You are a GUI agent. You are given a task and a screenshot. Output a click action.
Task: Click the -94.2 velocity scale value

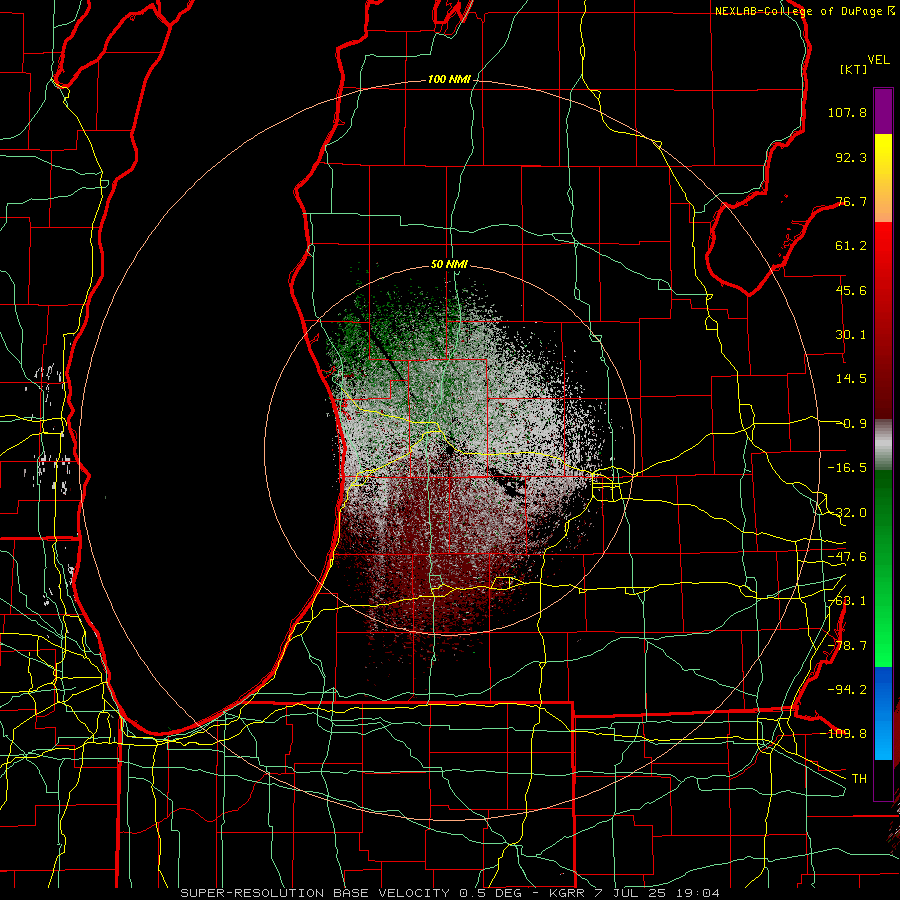[x=847, y=690]
